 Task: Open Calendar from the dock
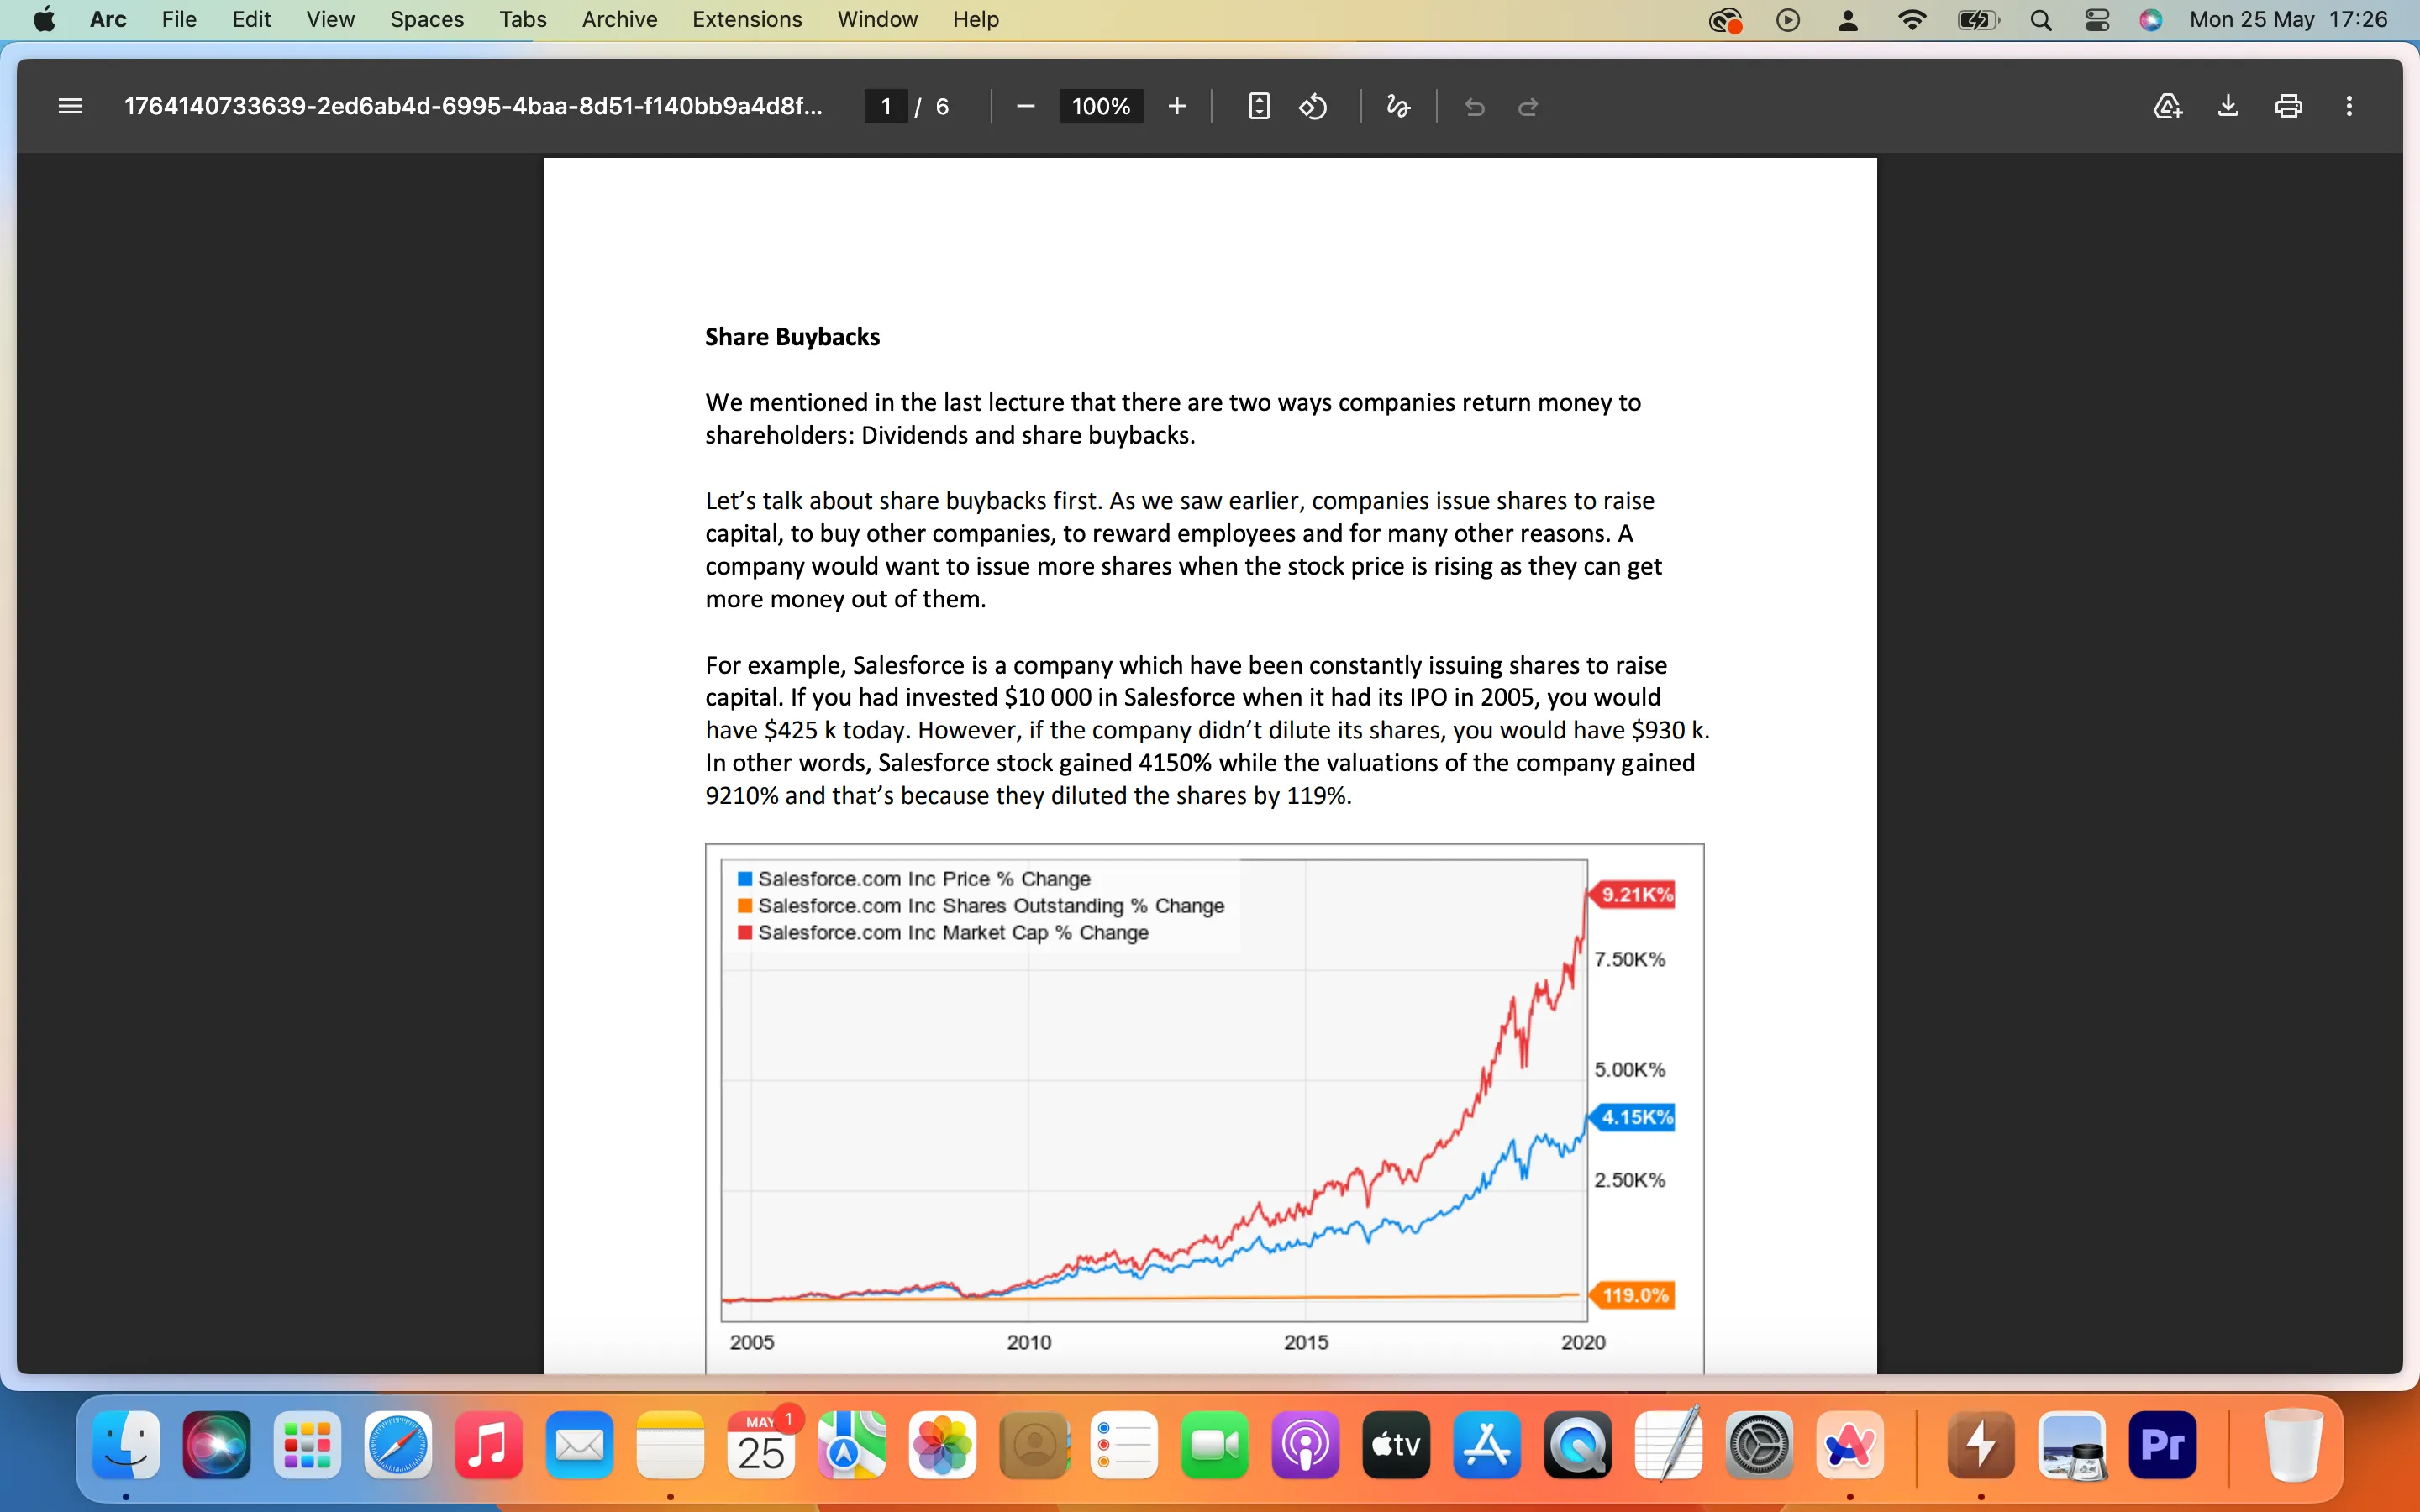tap(761, 1444)
